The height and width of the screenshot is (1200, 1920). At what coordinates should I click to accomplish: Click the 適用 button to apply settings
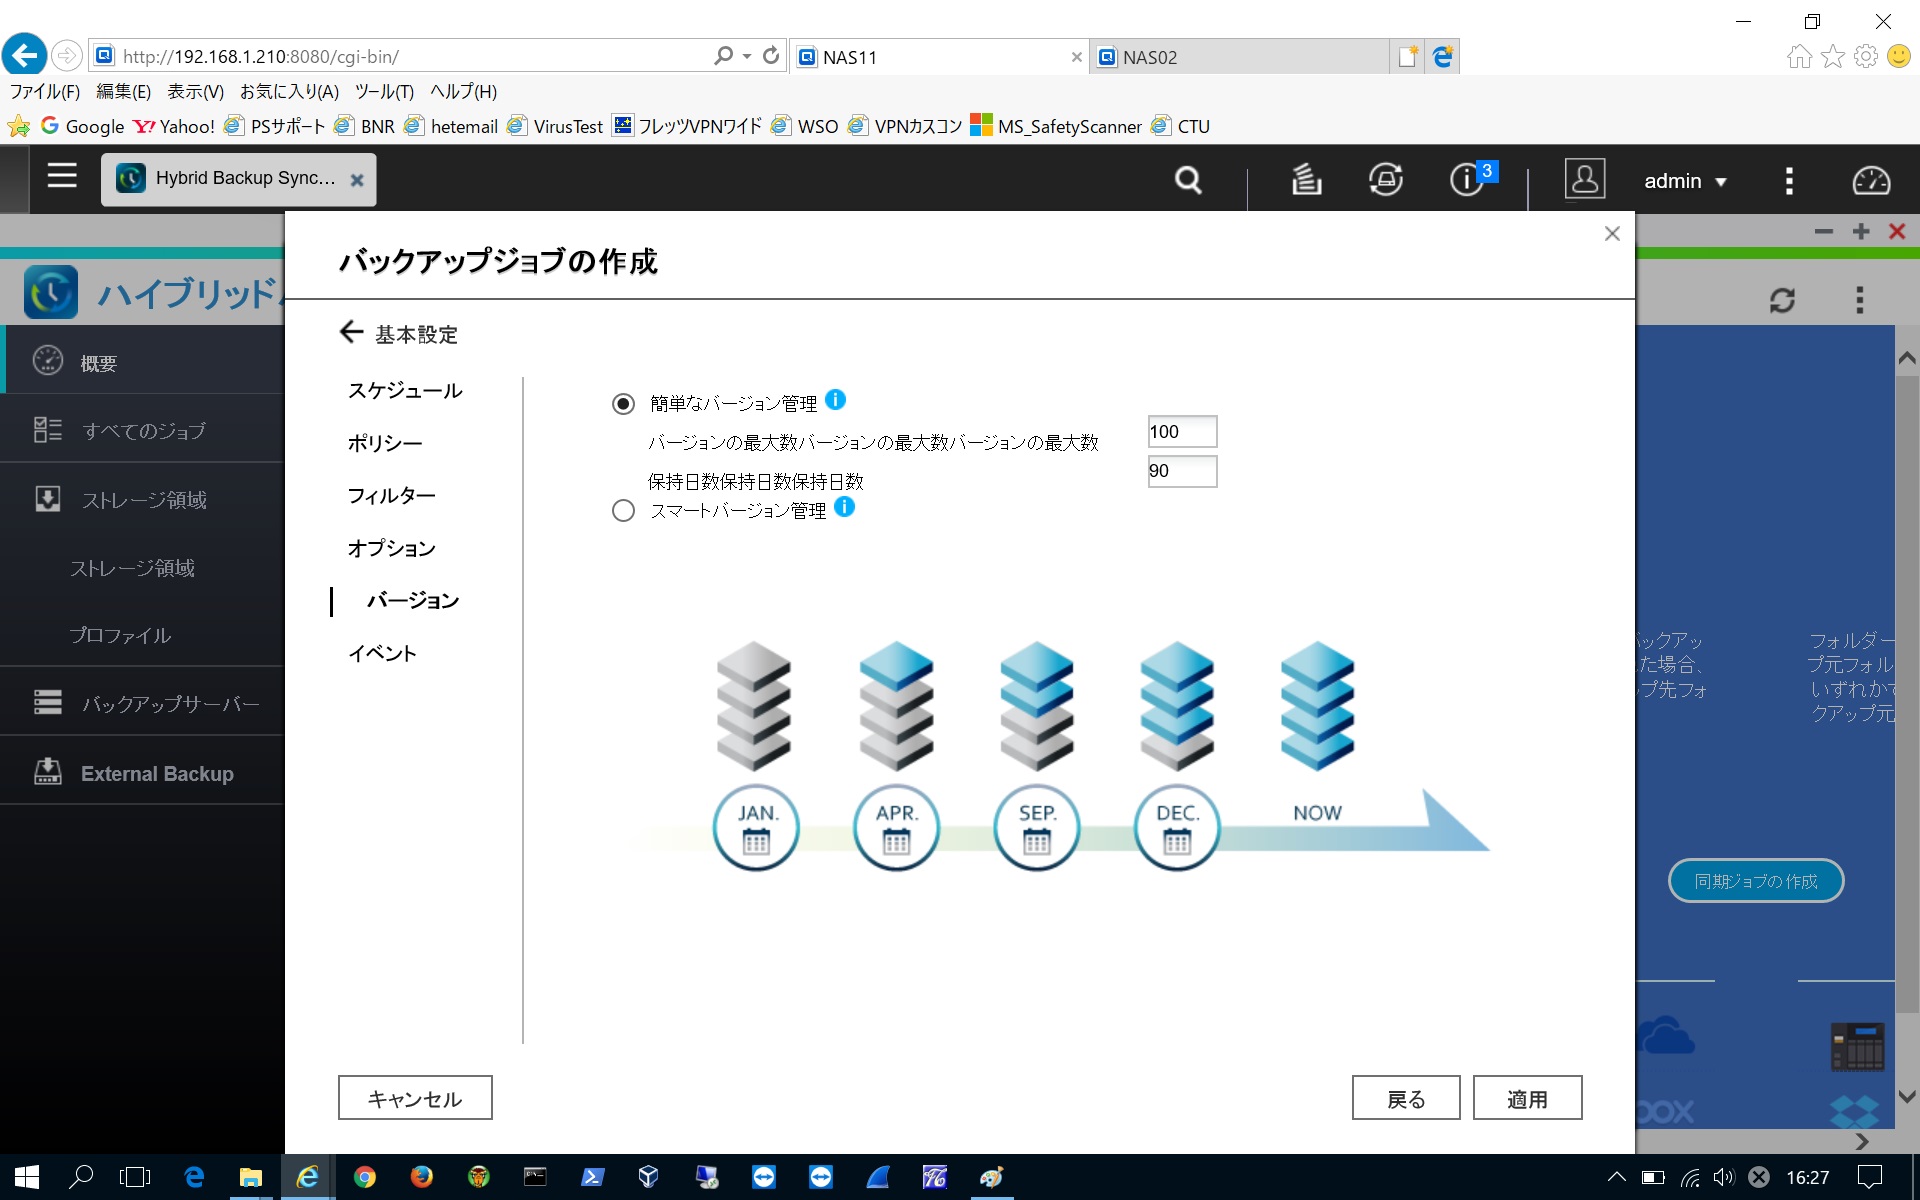point(1527,1097)
